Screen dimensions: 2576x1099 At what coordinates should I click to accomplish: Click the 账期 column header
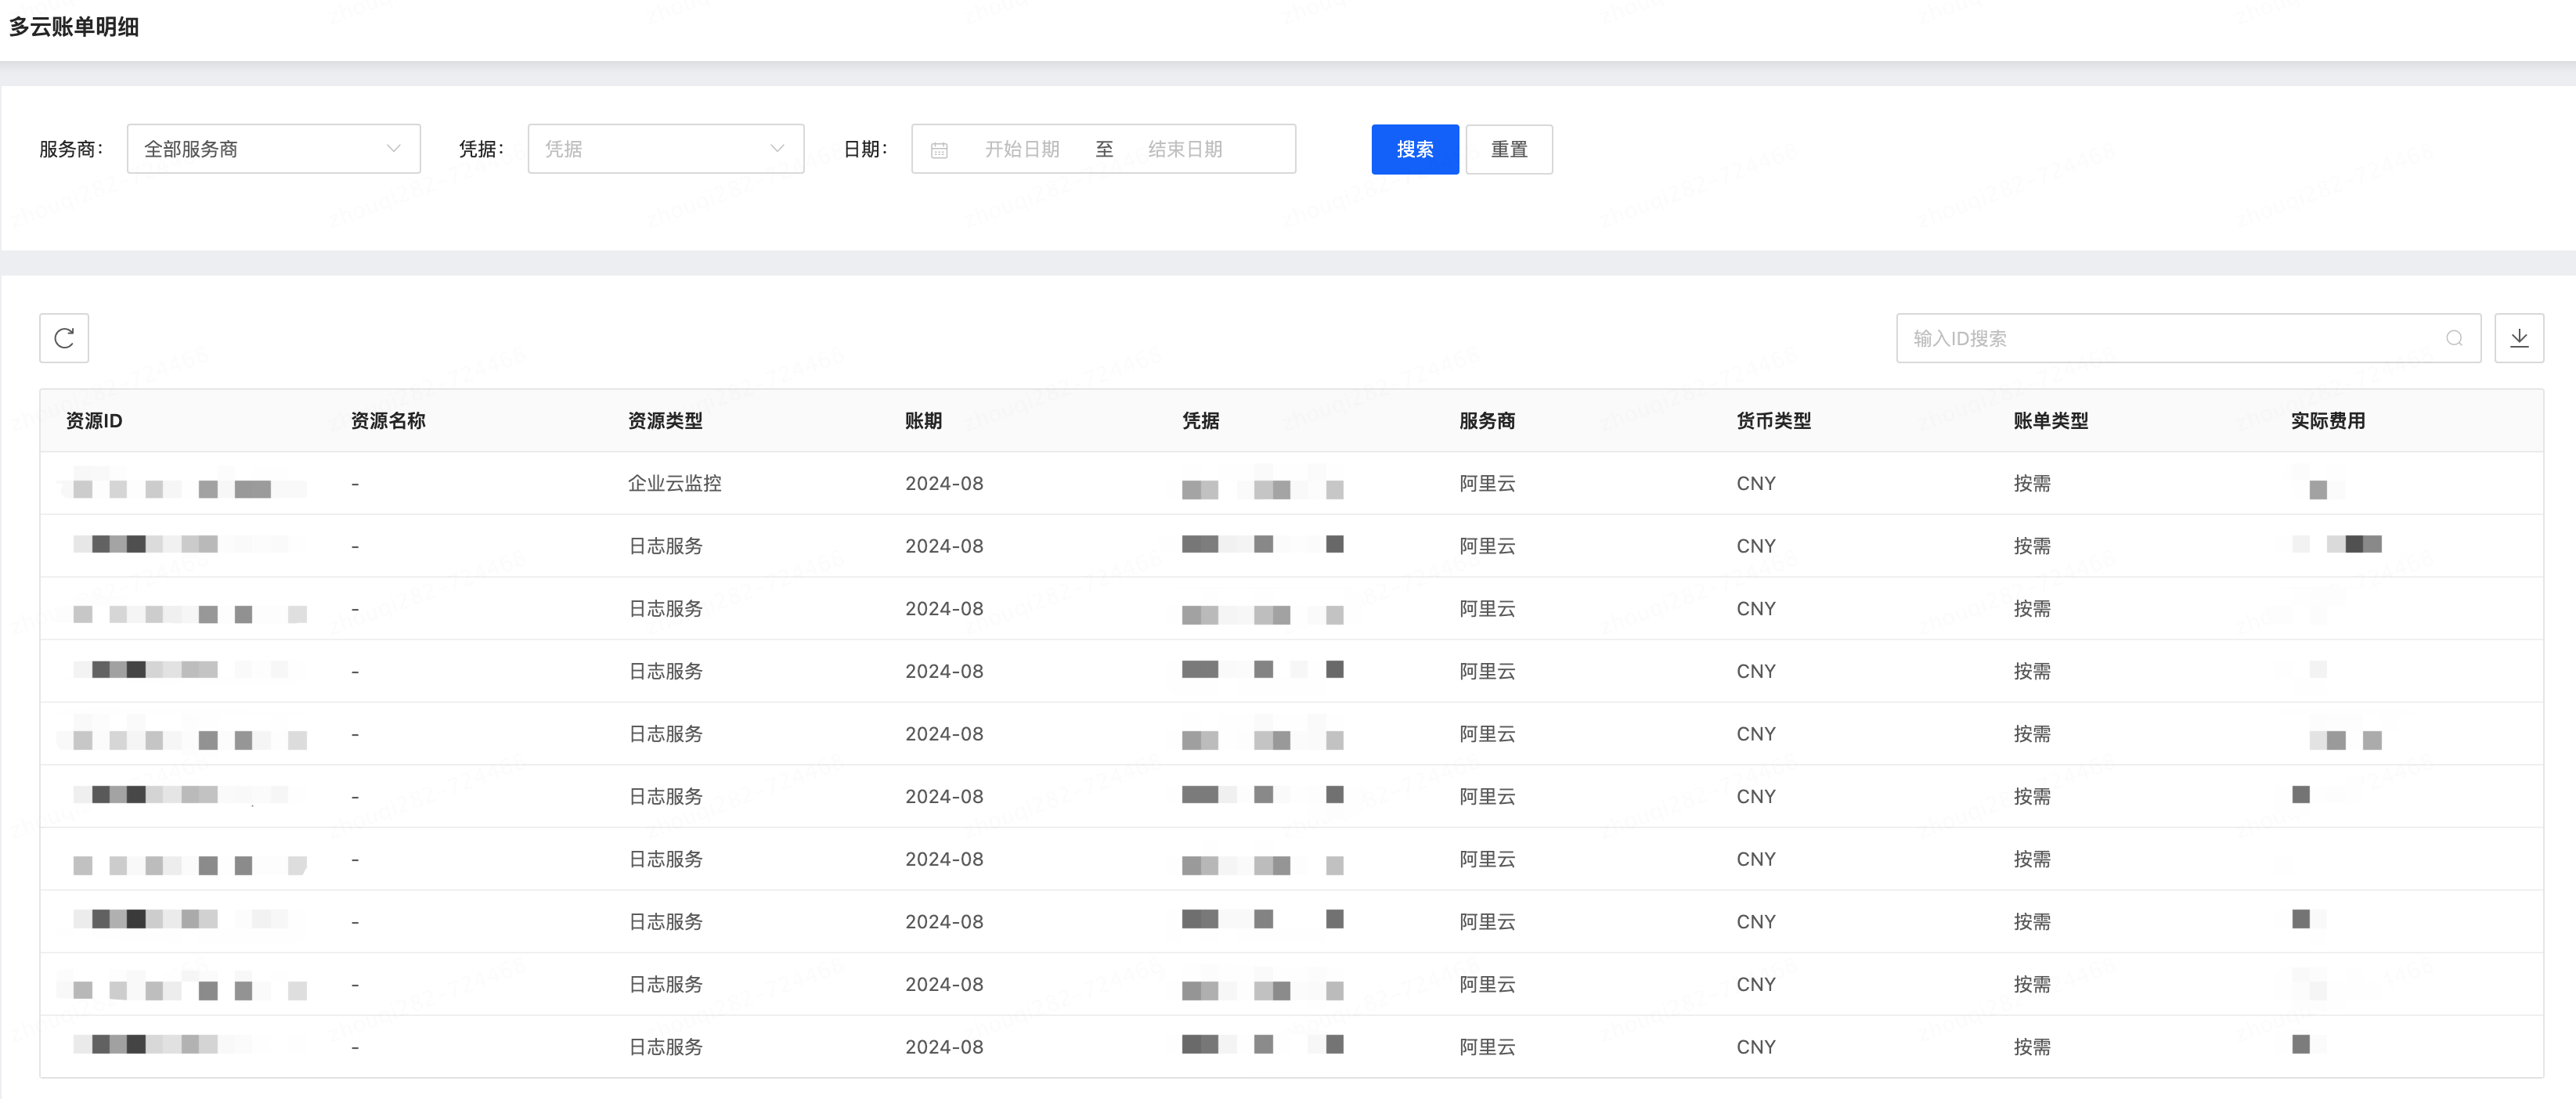[923, 421]
